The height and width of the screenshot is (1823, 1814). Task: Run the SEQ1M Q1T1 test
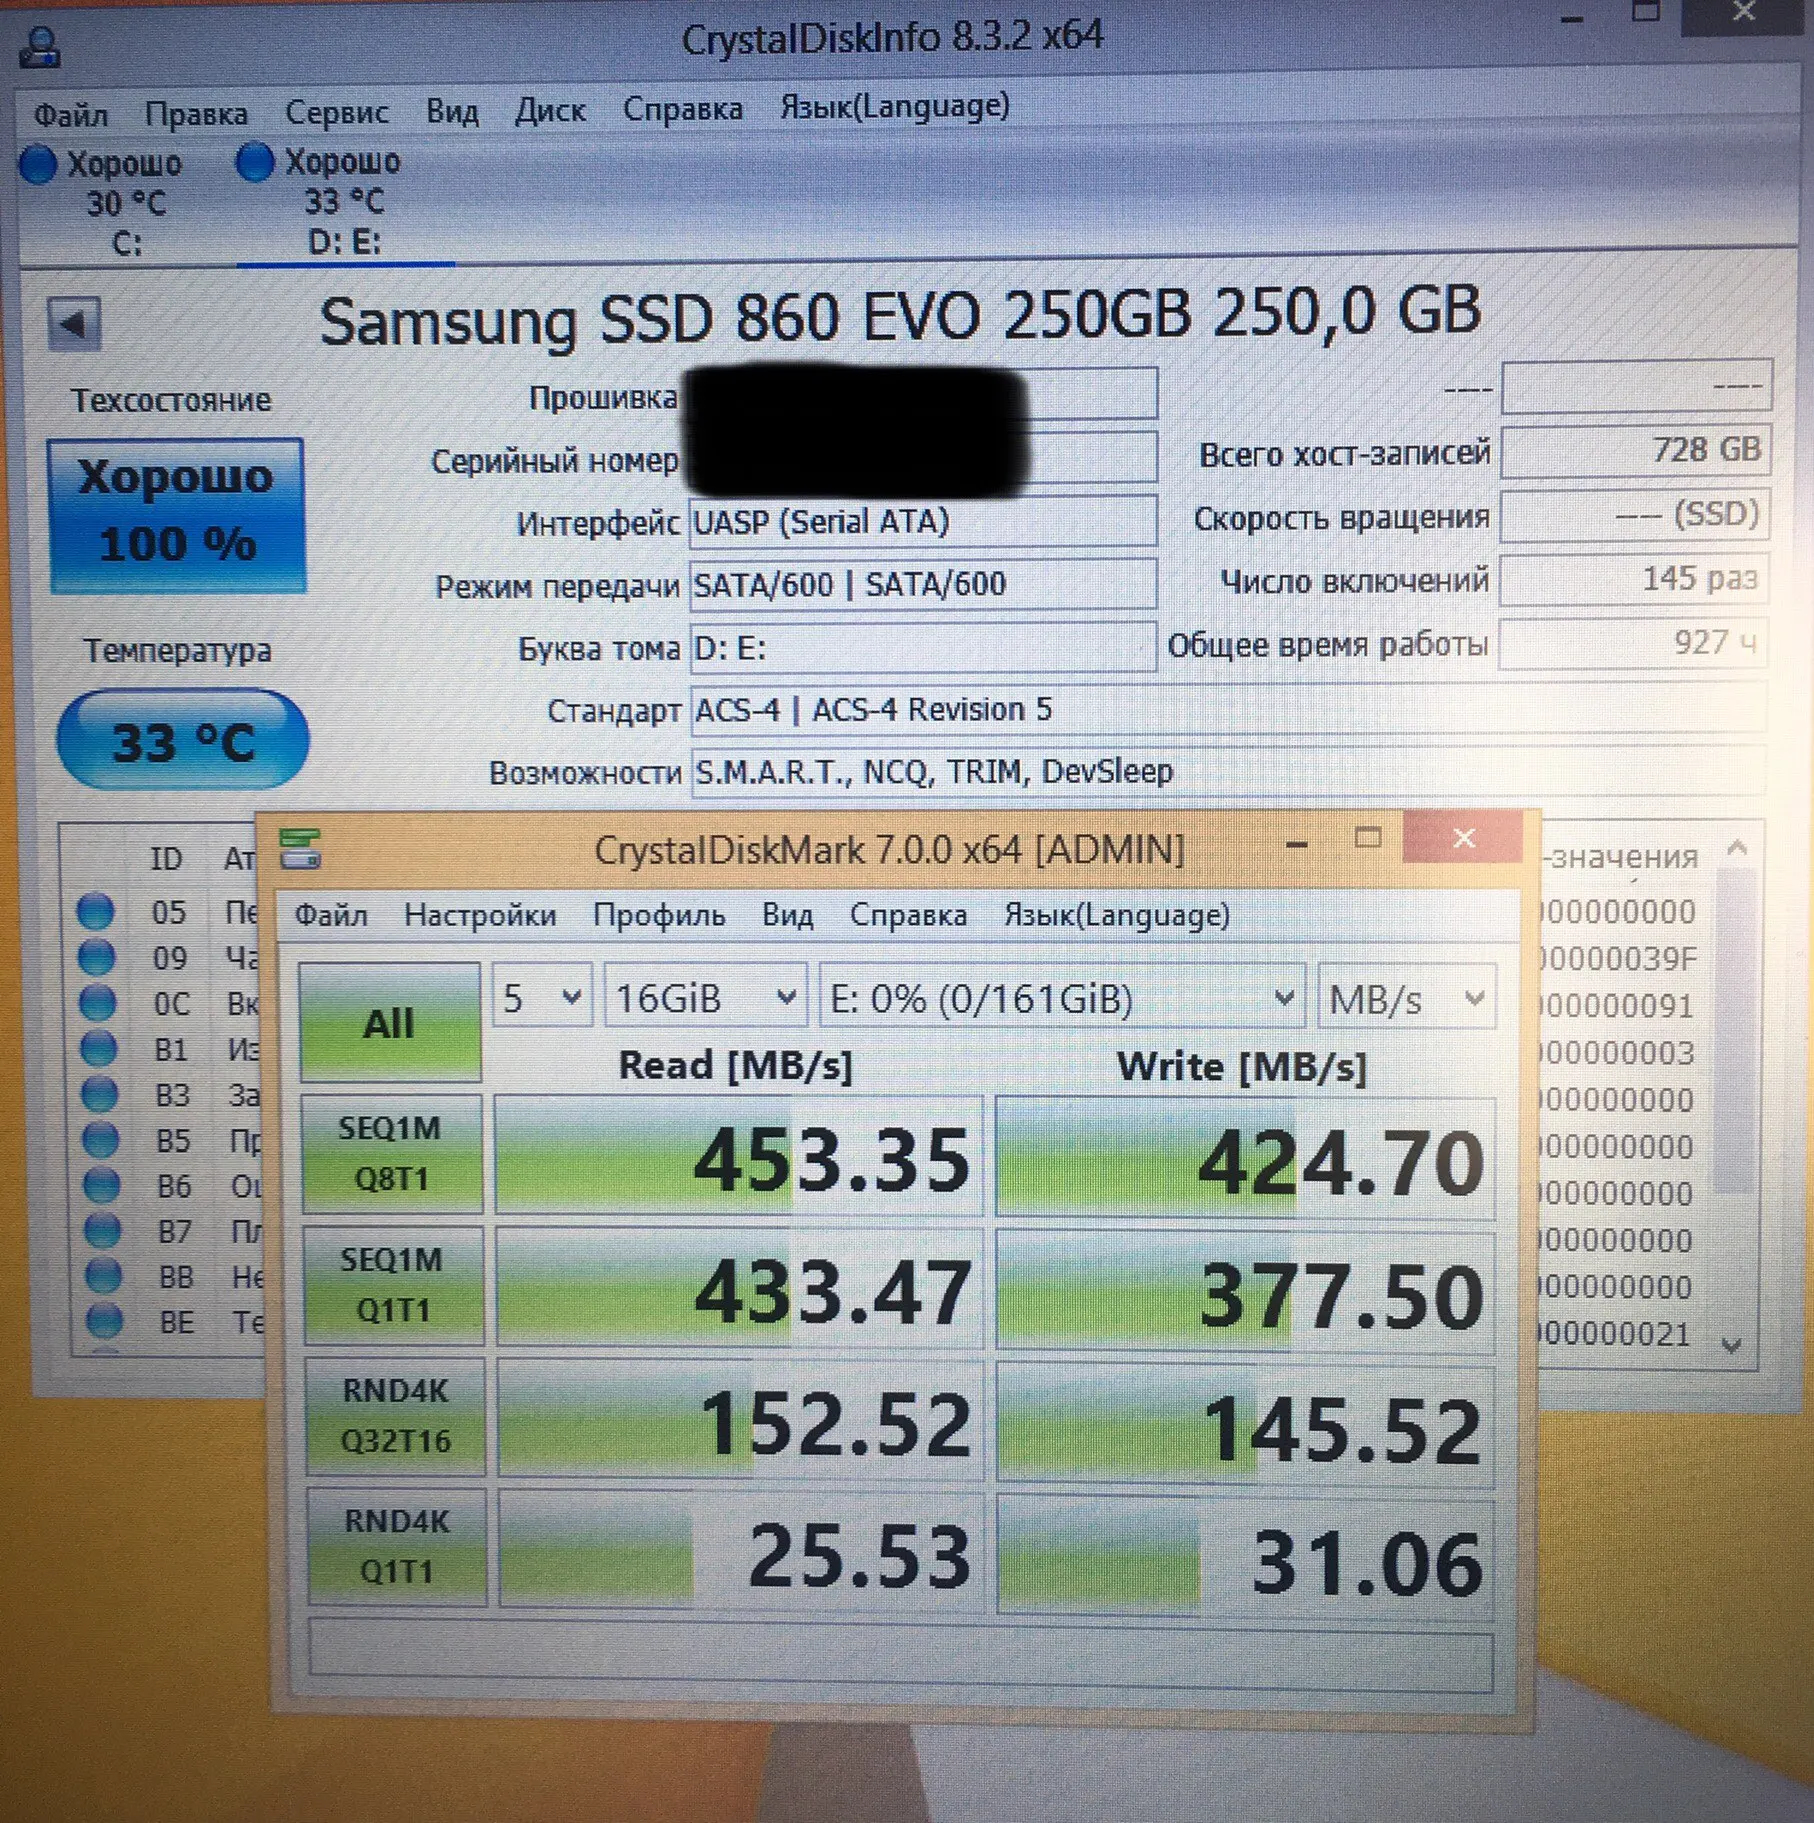click(394, 1285)
